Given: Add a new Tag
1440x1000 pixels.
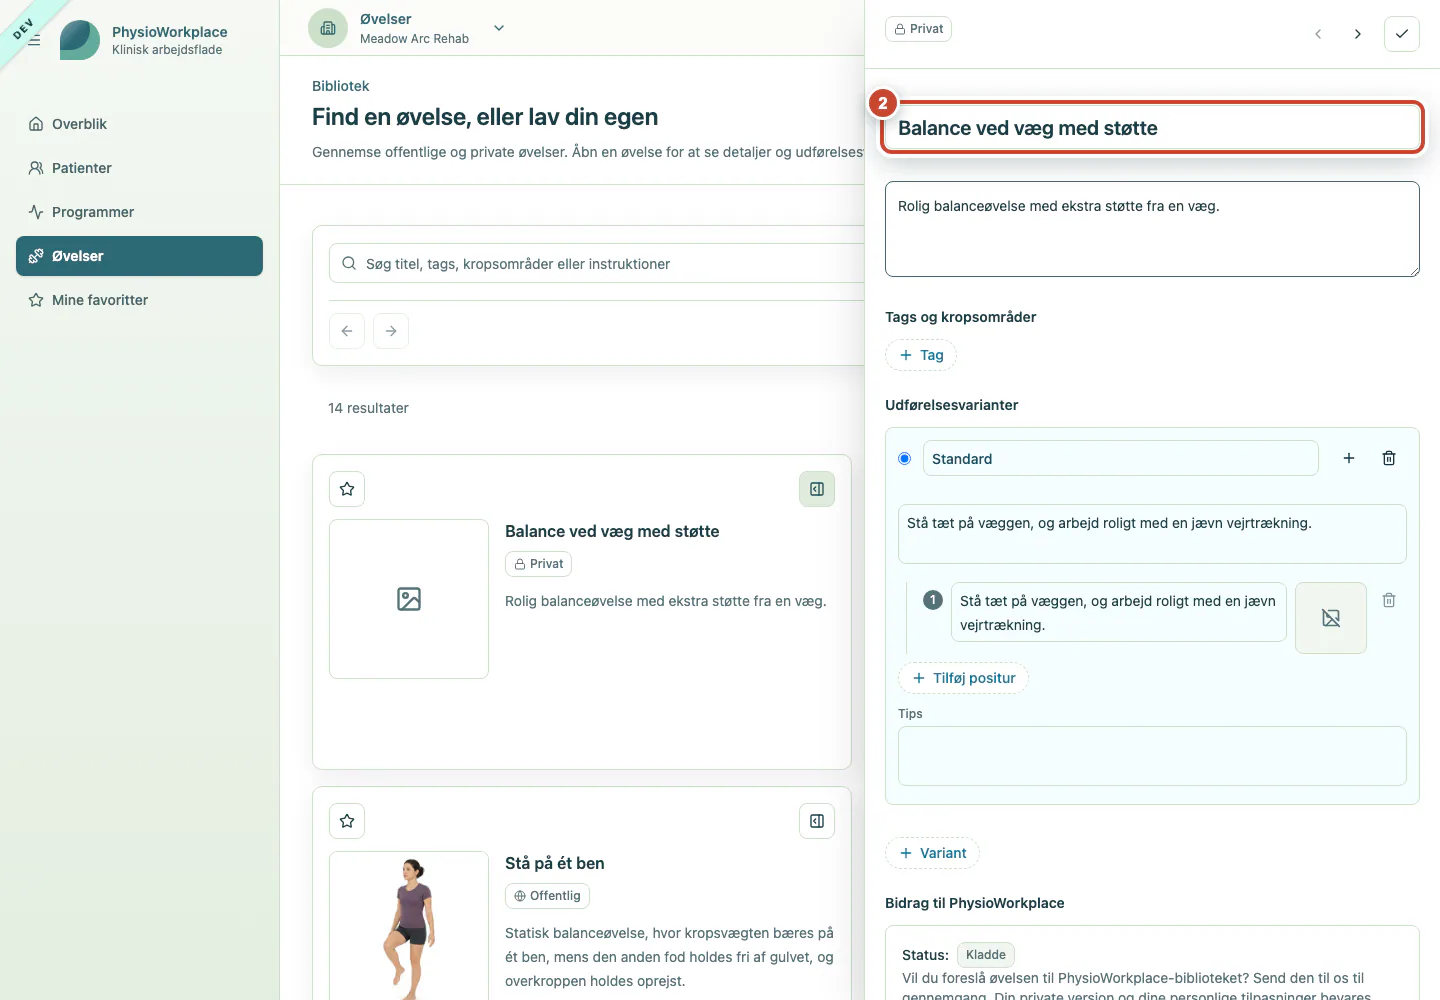Looking at the screenshot, I should 921,355.
